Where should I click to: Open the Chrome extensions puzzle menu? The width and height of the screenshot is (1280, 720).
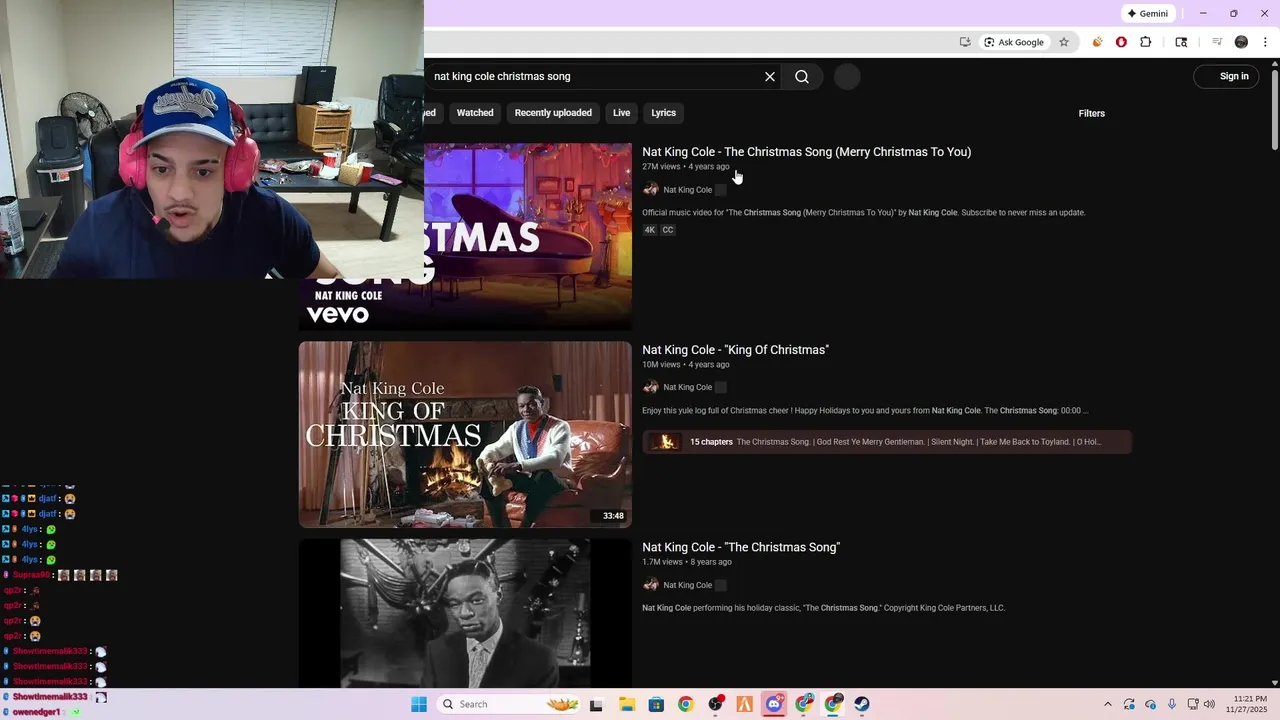[1146, 42]
